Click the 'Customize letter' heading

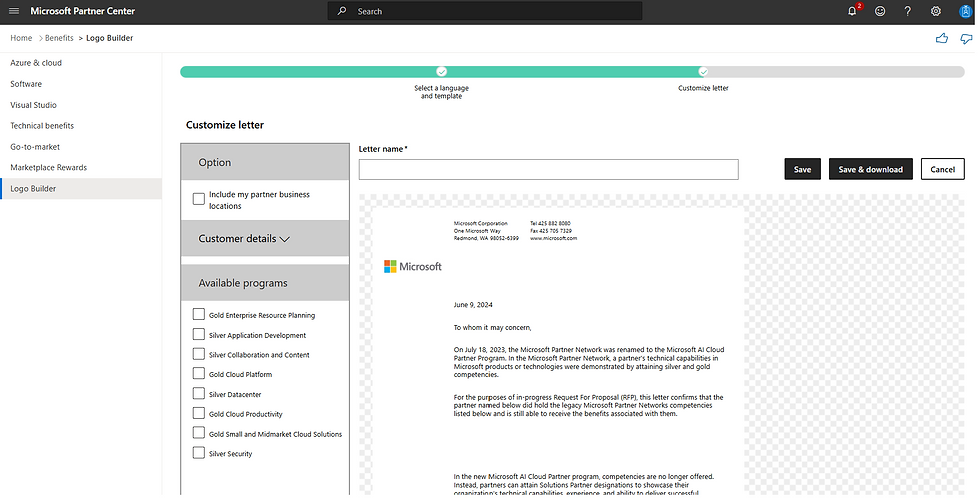(x=225, y=125)
